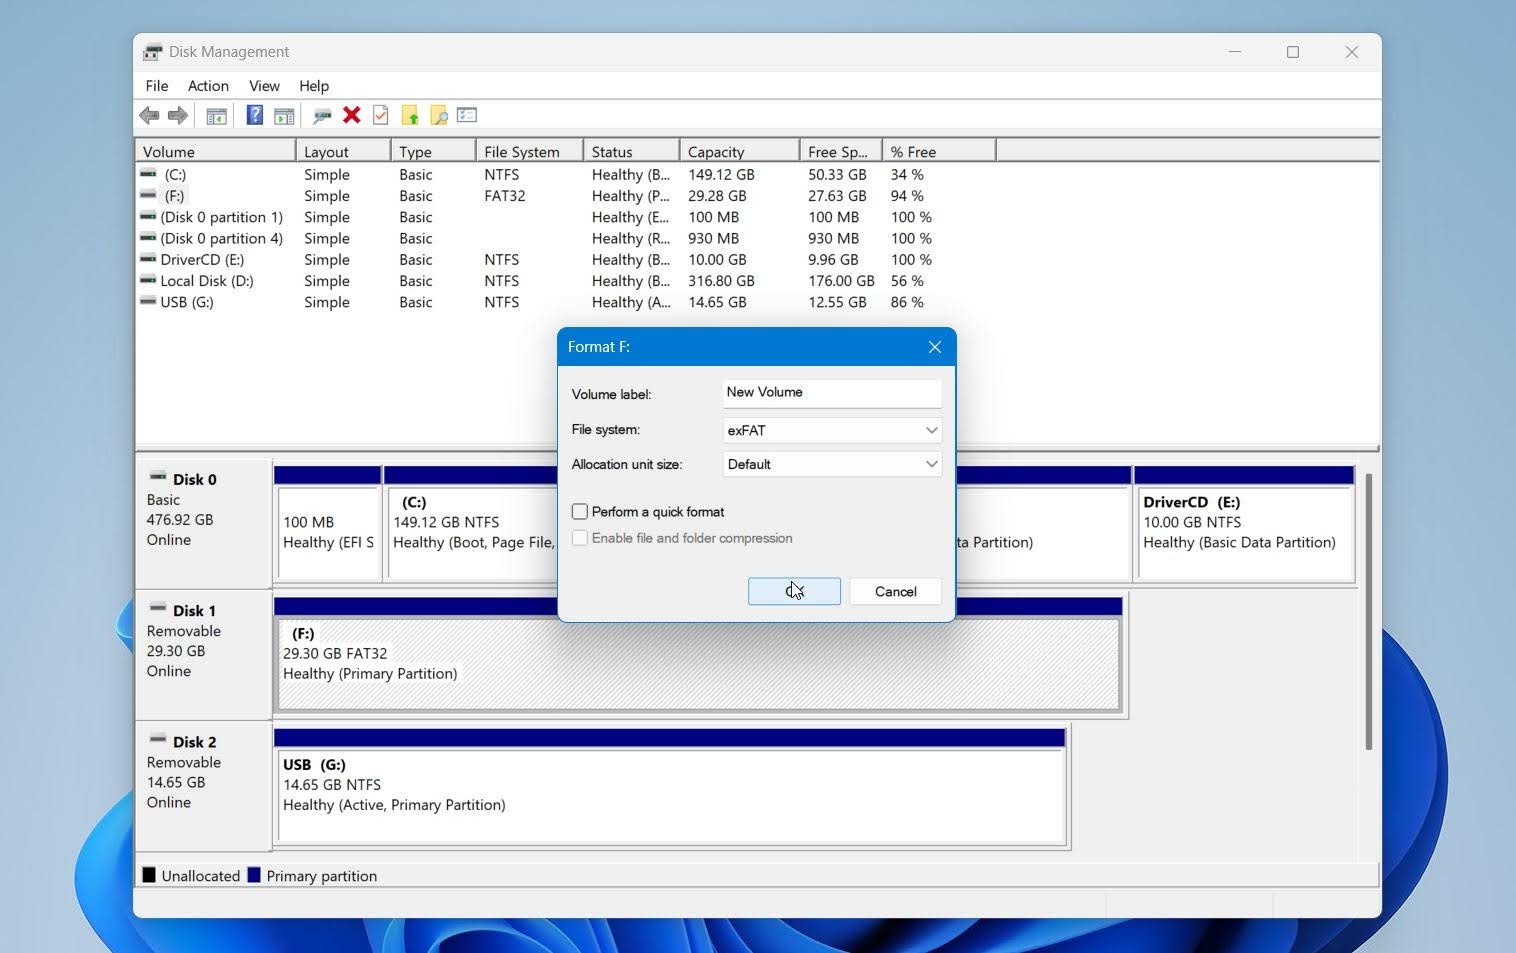Select the DriverCD (E:) partition block
Viewport: 1516px width, 953px height.
click(x=1244, y=532)
